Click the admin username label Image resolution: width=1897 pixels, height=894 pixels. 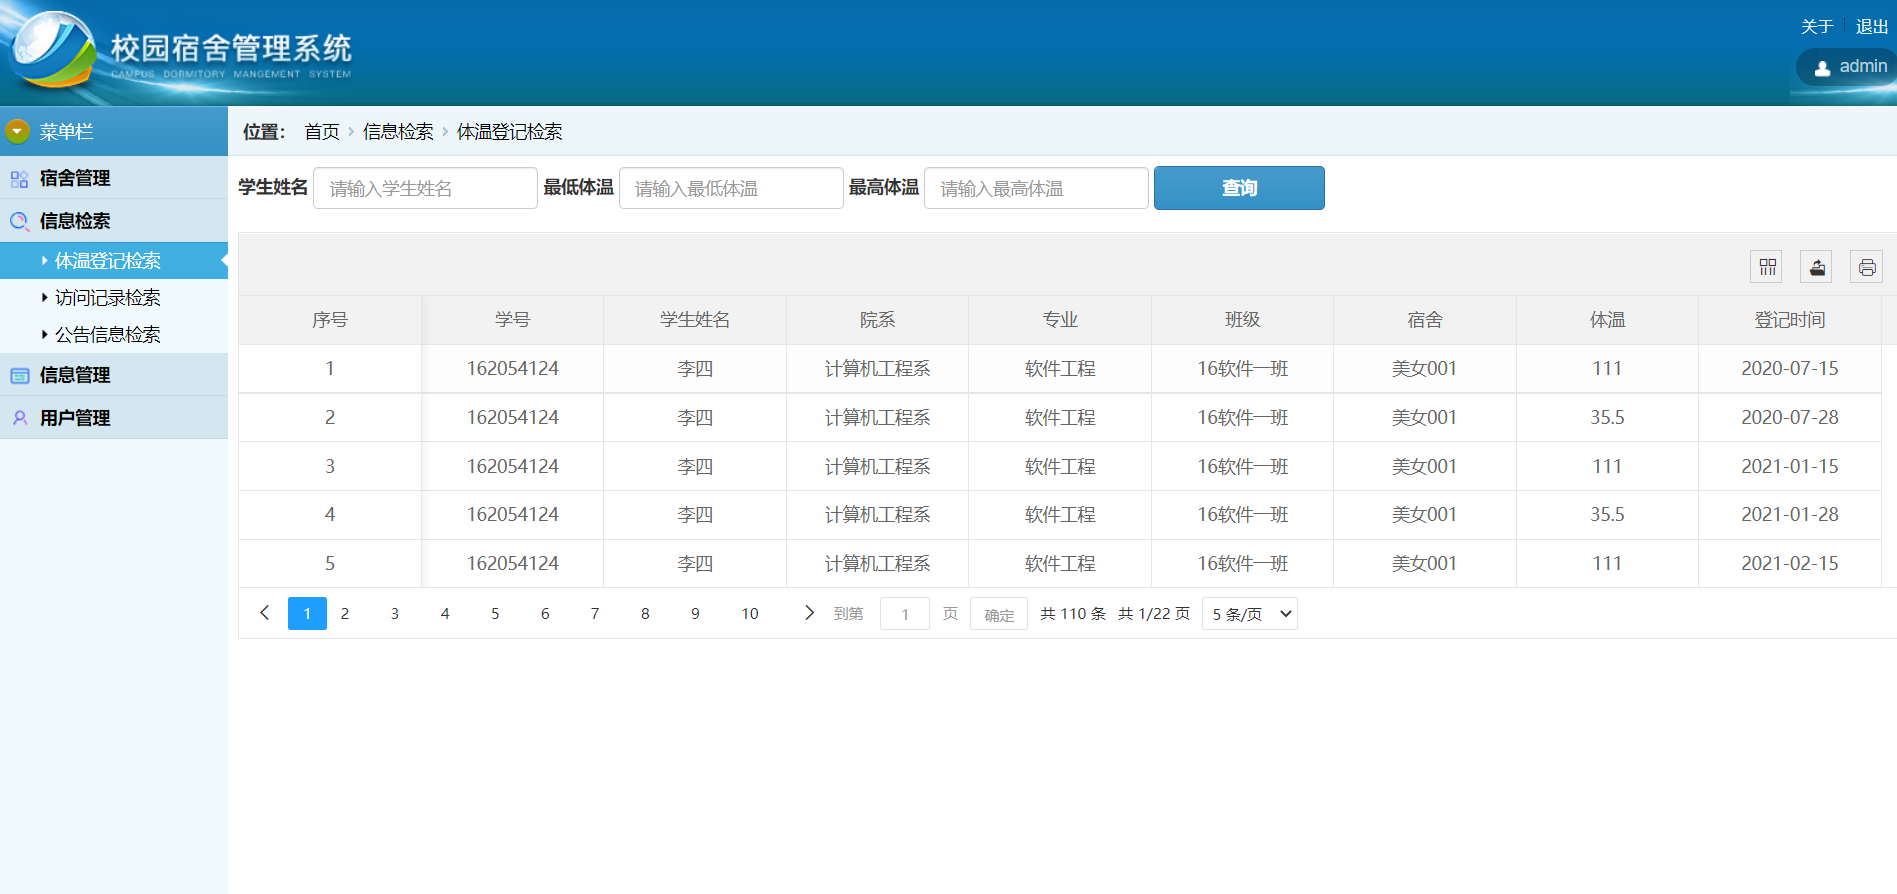click(x=1863, y=66)
